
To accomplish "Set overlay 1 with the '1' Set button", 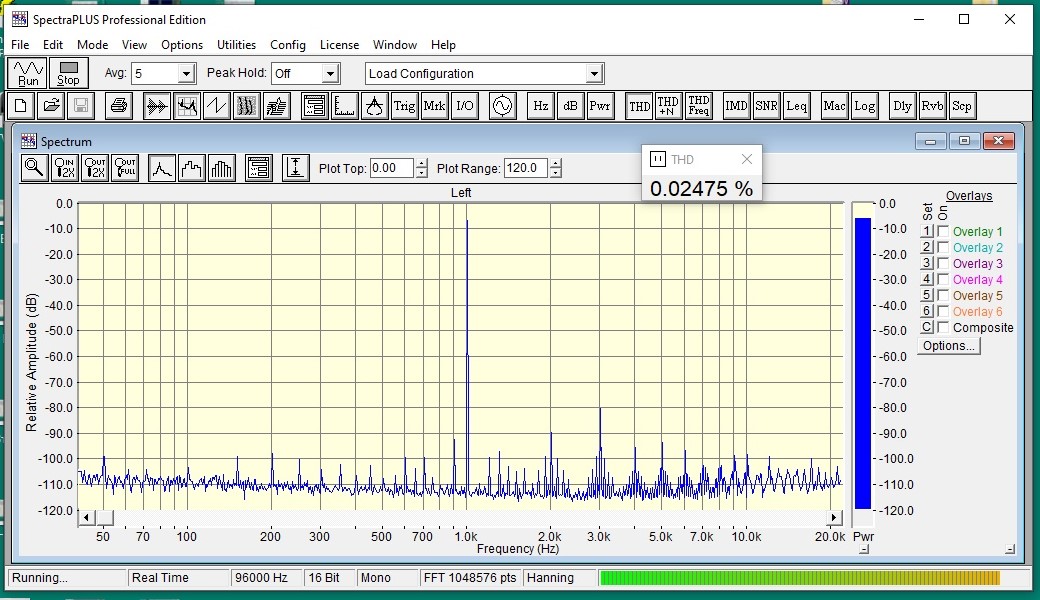I will [x=927, y=231].
